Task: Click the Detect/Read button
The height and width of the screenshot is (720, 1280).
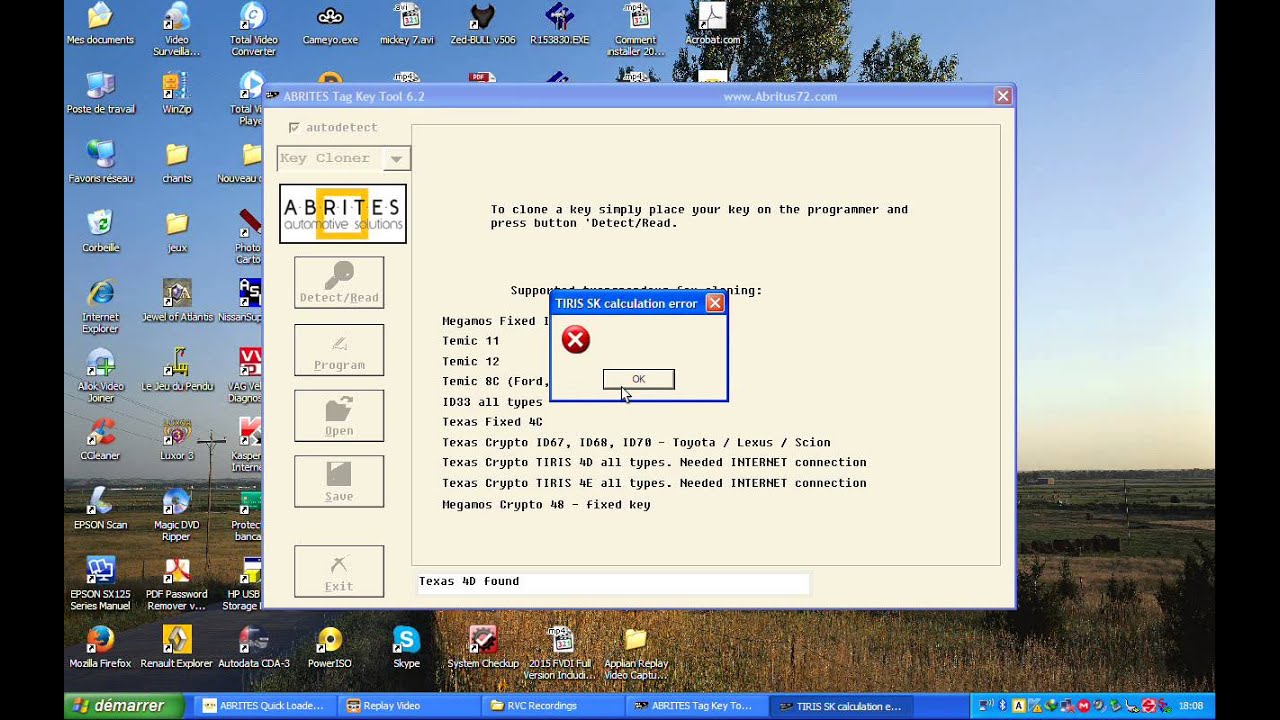Action: click(339, 282)
